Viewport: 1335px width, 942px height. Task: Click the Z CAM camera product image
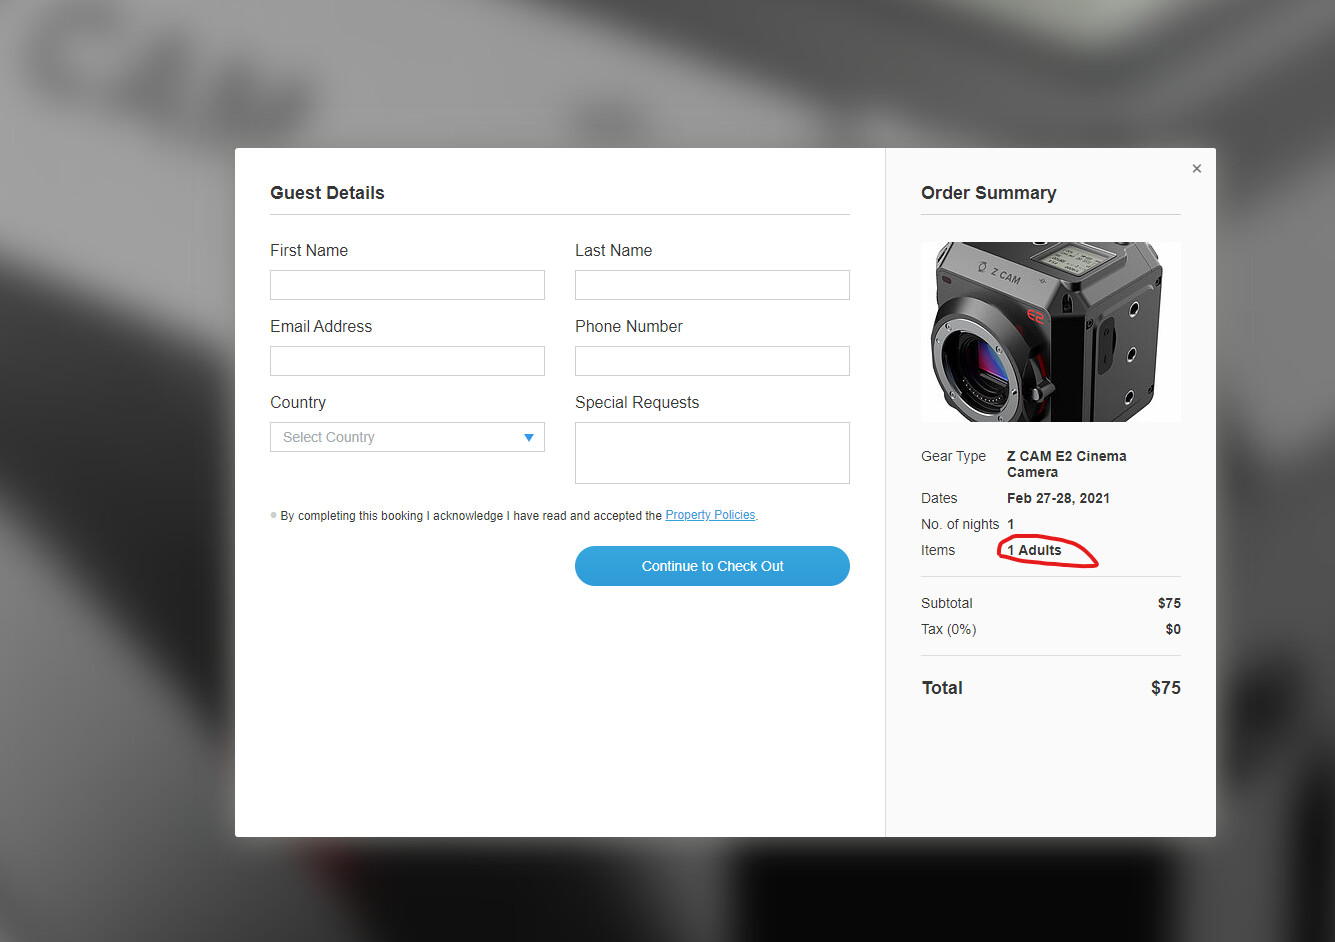1051,332
